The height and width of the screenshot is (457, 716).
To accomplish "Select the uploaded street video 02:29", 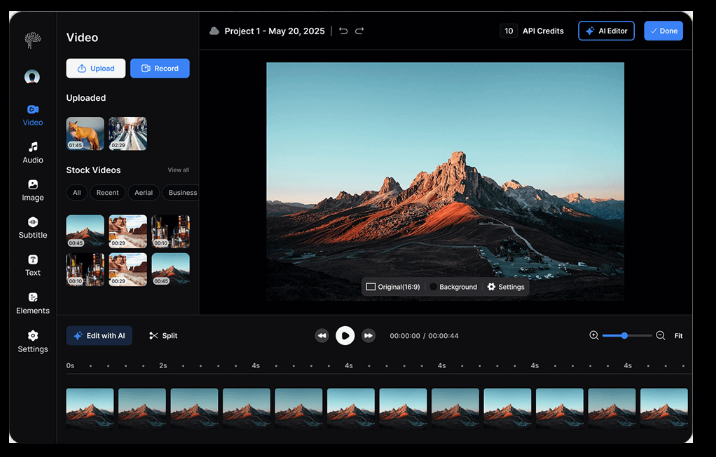I will click(x=128, y=134).
